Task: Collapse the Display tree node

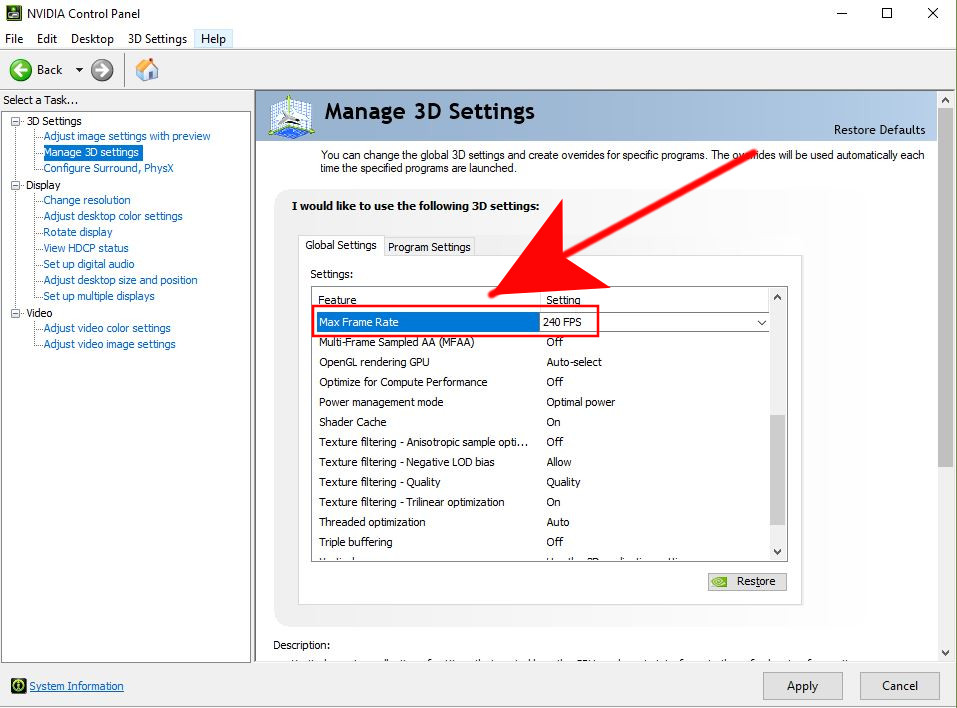Action: click(15, 185)
